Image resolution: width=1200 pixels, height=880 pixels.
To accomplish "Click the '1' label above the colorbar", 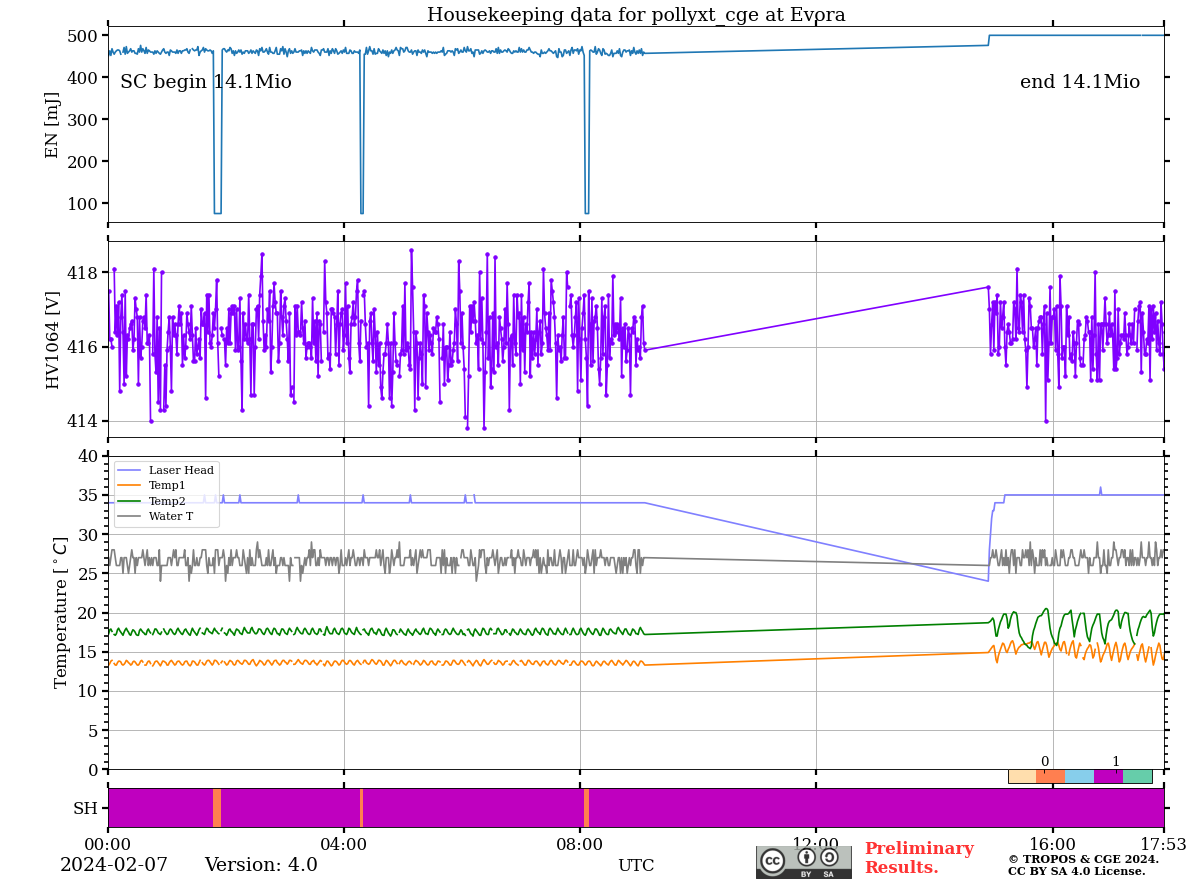I will 1116,761.
